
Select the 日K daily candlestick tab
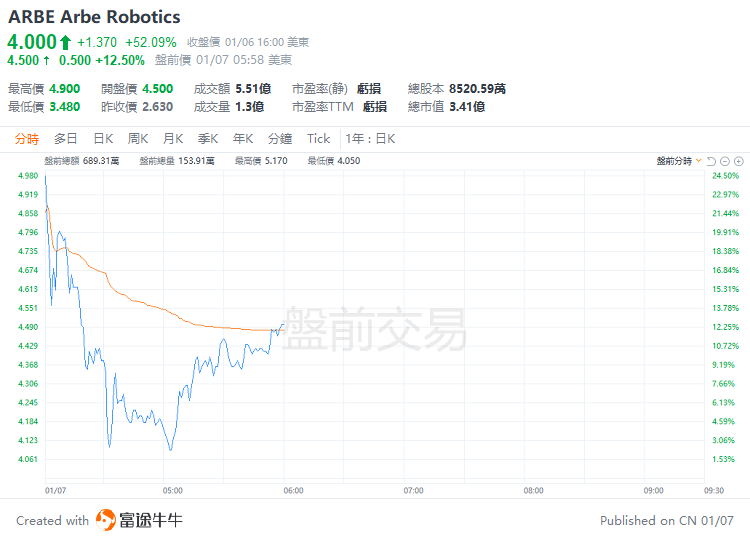coord(103,139)
